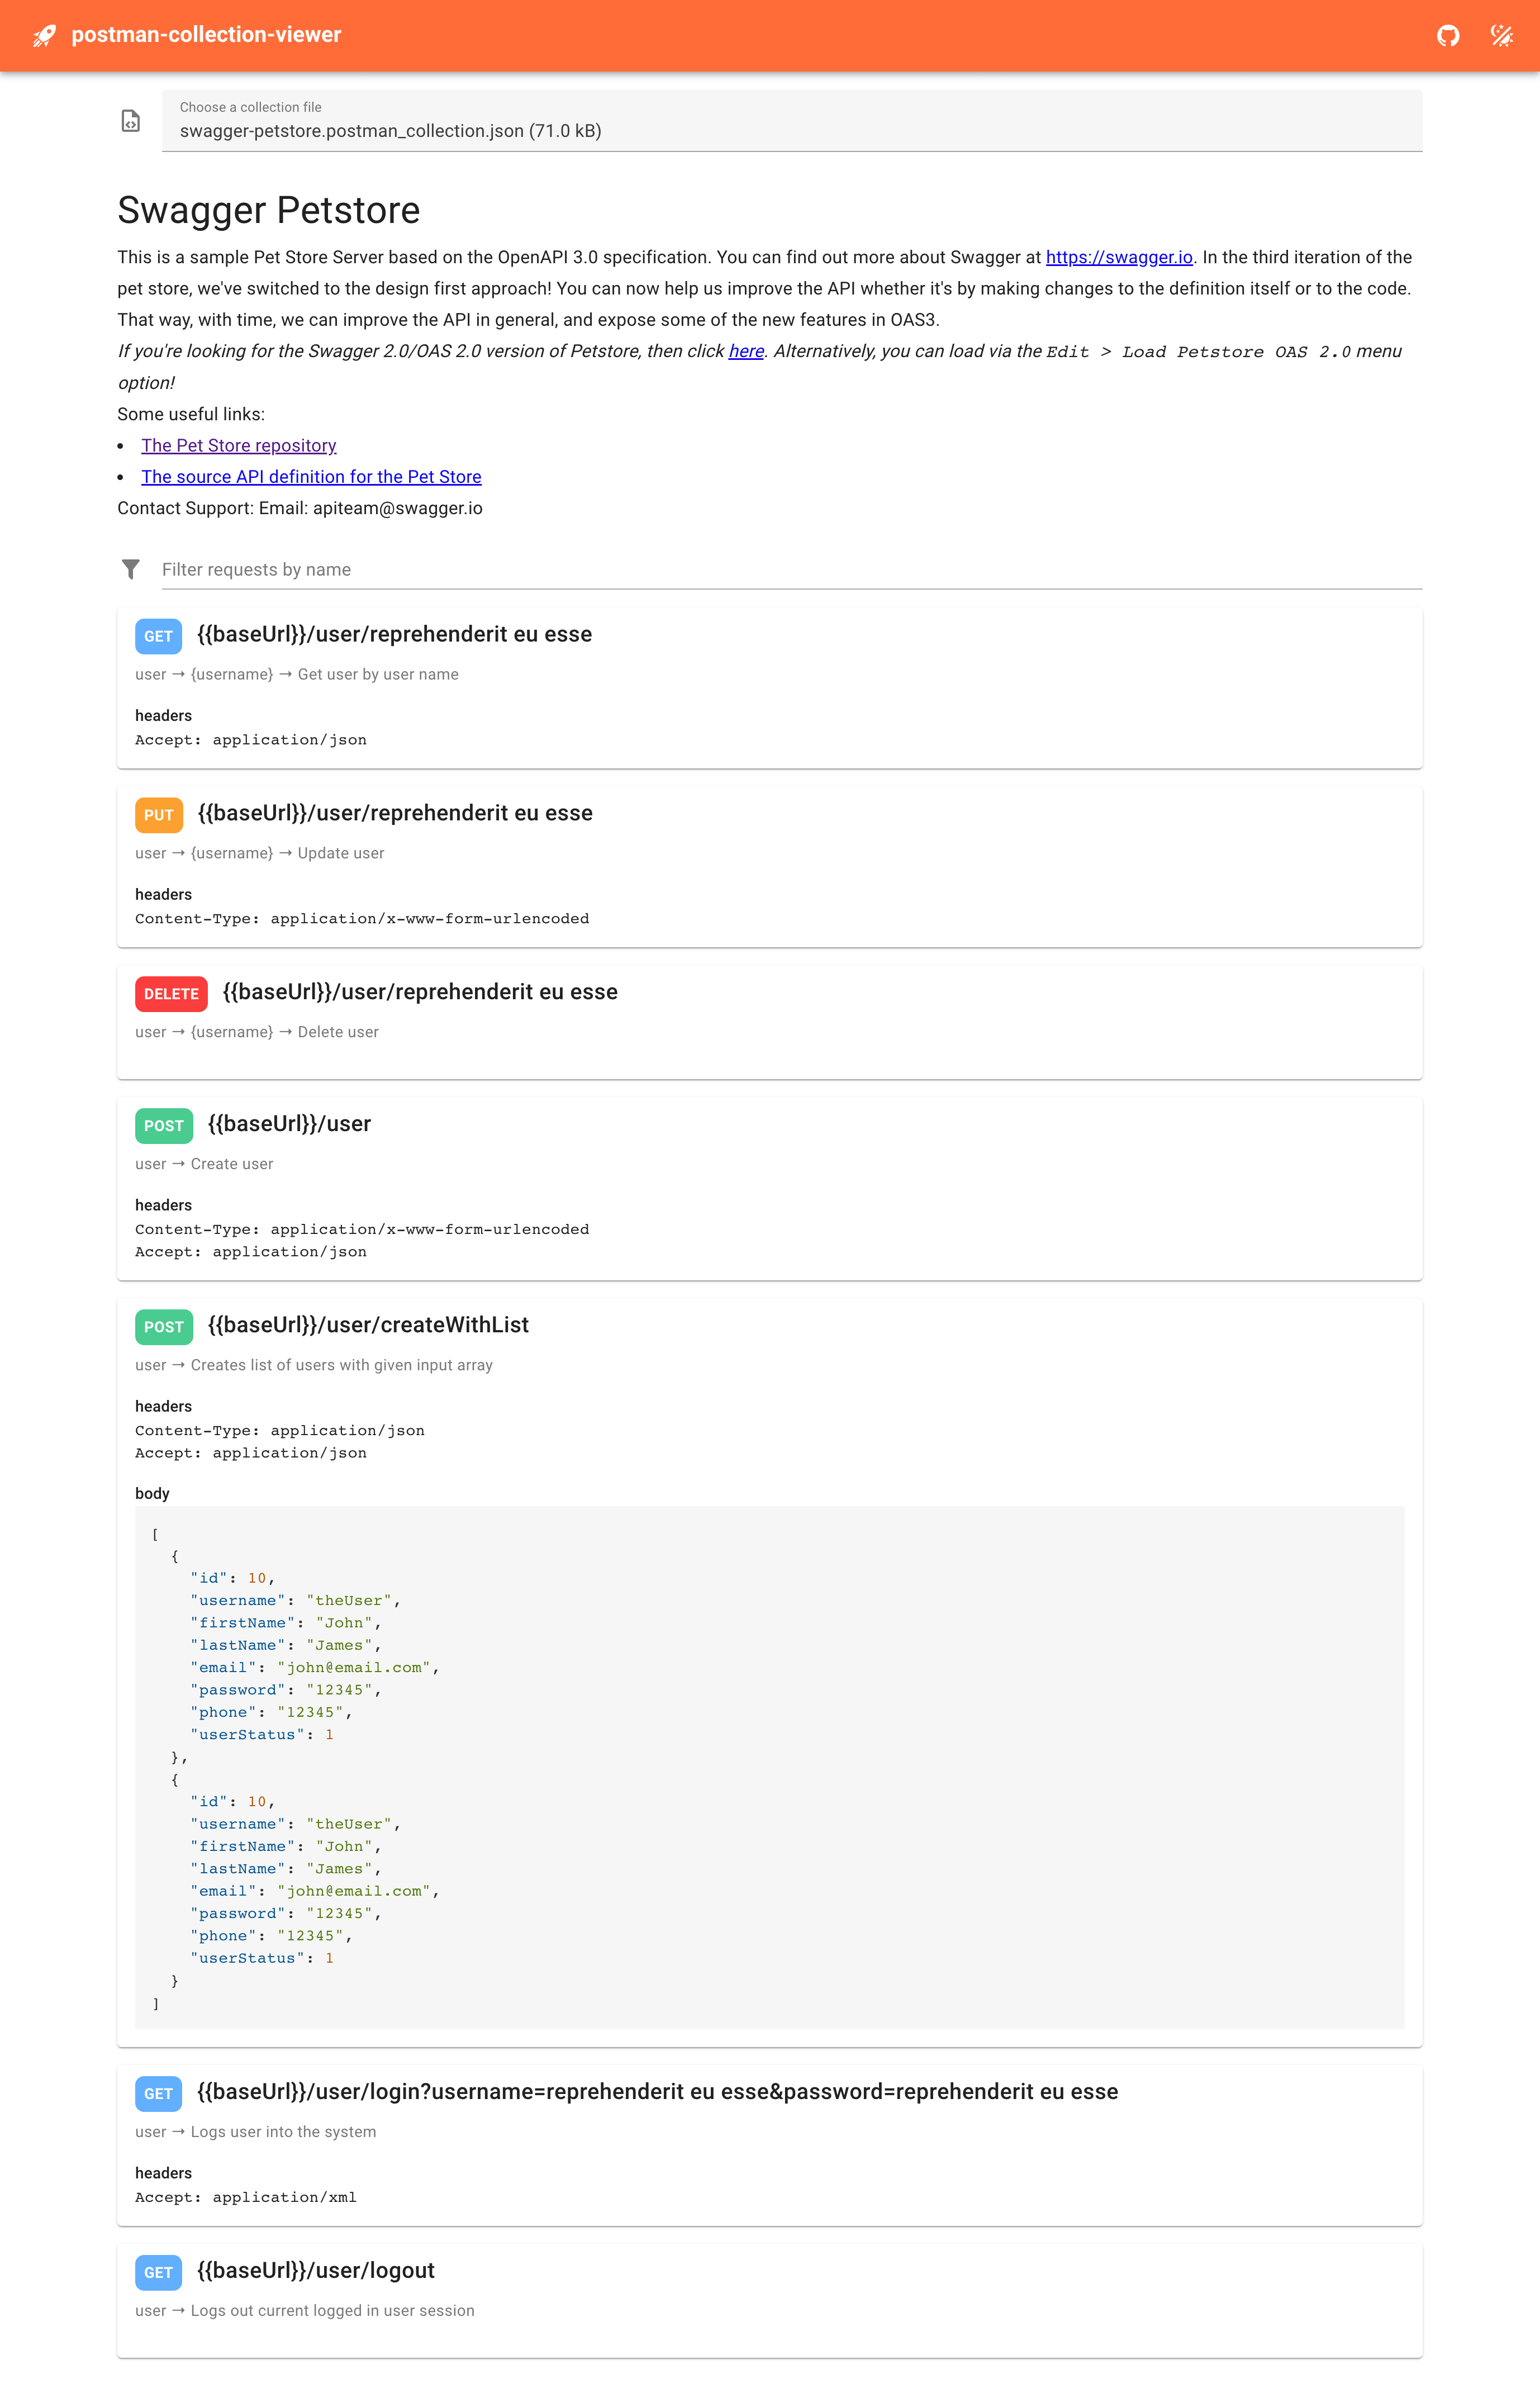Click the green POST badge on createWithList
1540x2393 pixels.
coord(163,1327)
